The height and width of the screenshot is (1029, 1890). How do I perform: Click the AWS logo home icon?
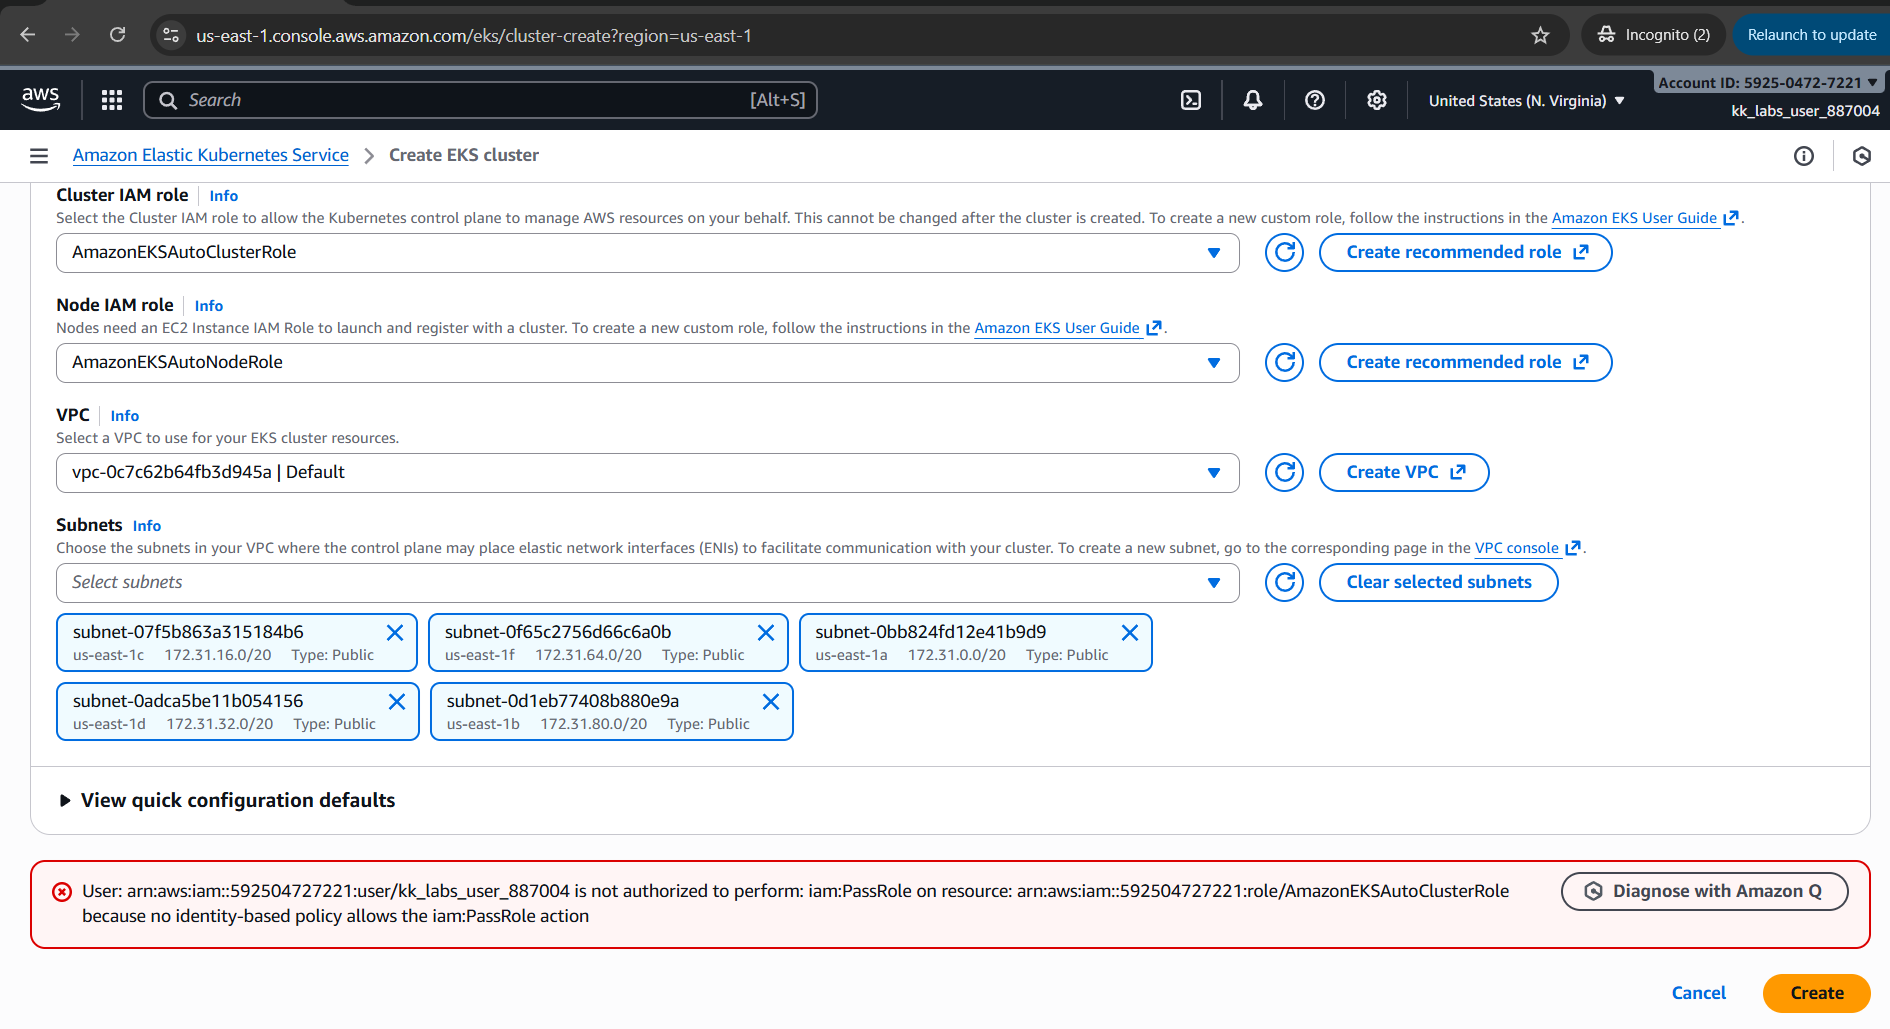(x=40, y=99)
